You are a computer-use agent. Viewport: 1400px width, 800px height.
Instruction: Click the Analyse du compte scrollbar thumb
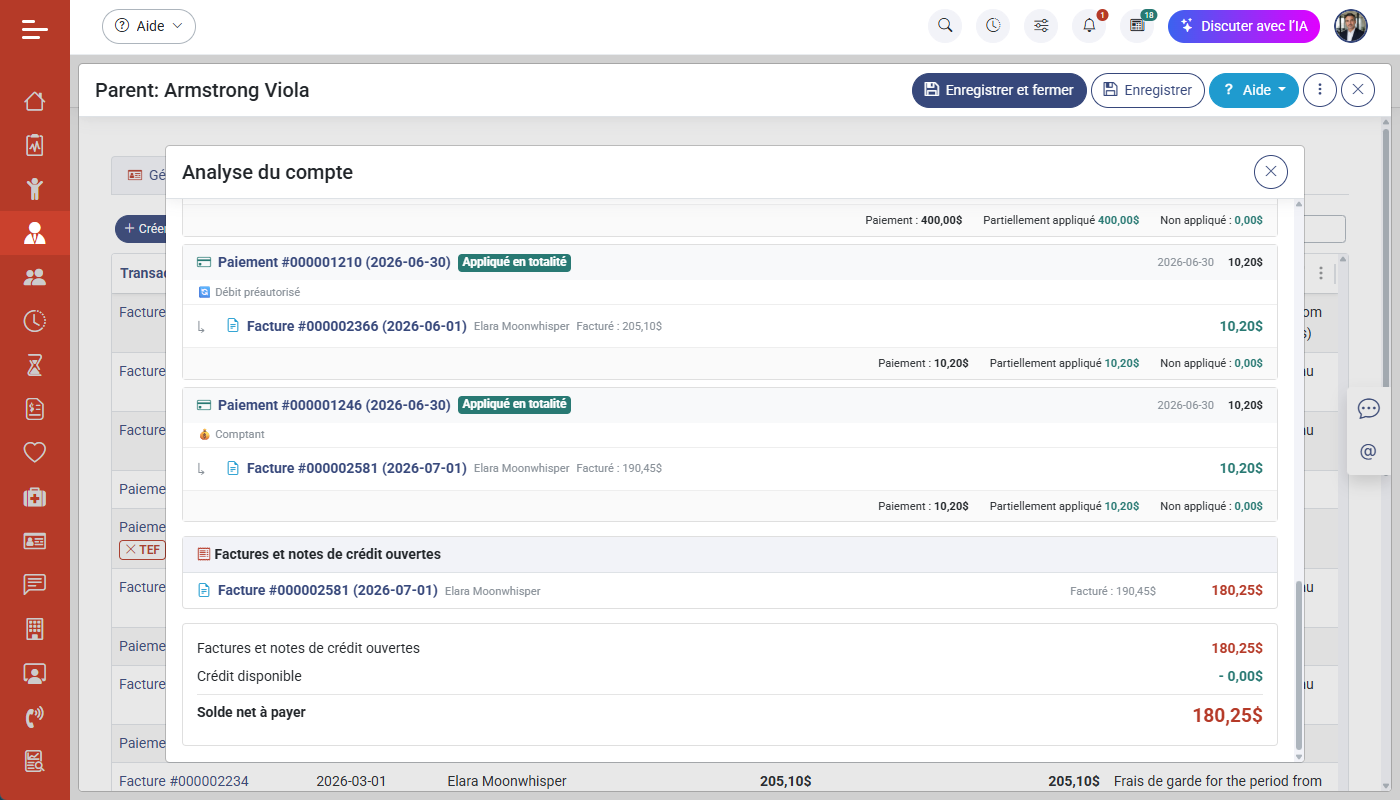coord(1299,664)
